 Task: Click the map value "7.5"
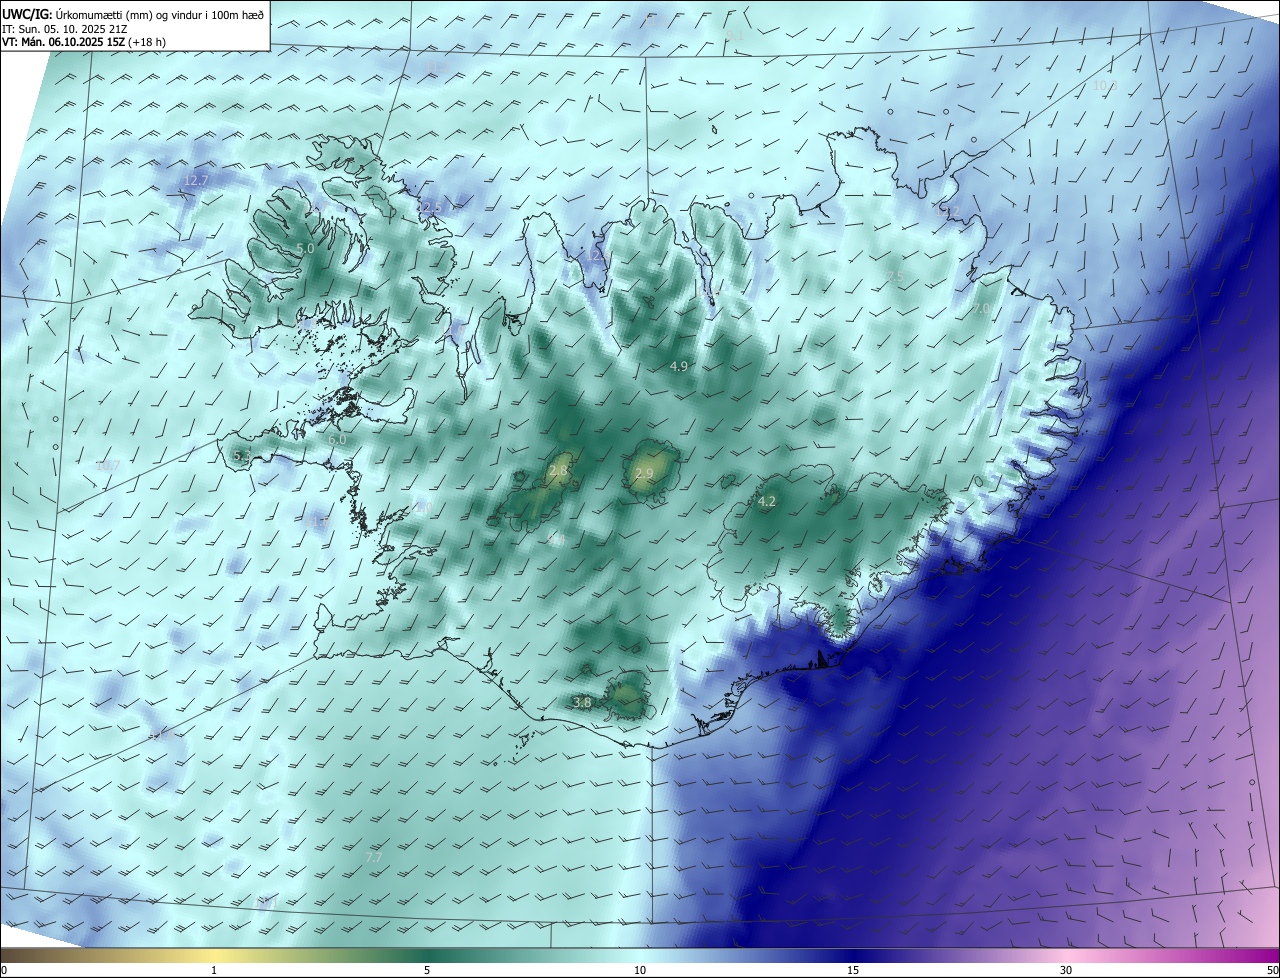[x=896, y=276]
